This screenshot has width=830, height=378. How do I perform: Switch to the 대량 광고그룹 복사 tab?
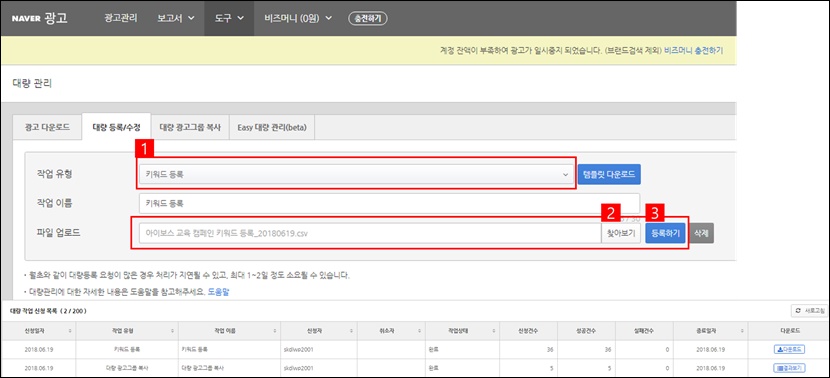click(x=190, y=128)
